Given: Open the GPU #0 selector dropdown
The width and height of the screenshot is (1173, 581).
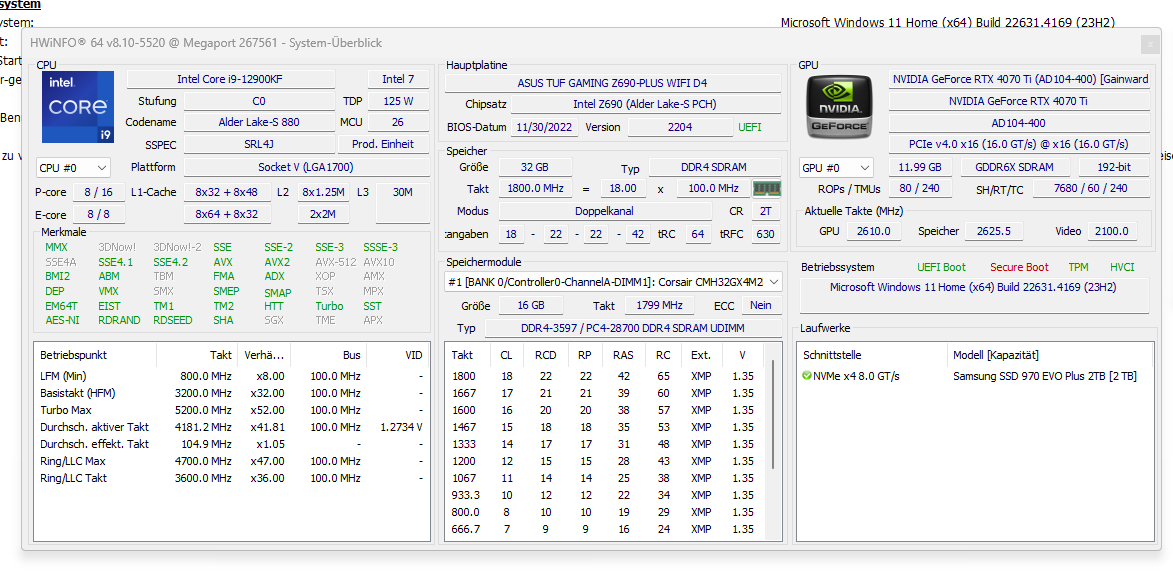Looking at the screenshot, I should tap(836, 167).
